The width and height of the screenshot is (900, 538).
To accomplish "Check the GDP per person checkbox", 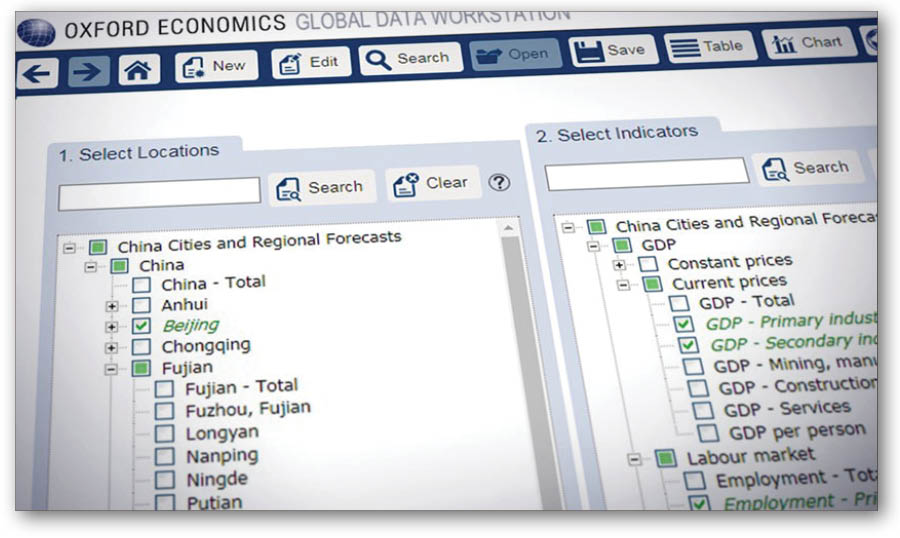I will pos(708,434).
